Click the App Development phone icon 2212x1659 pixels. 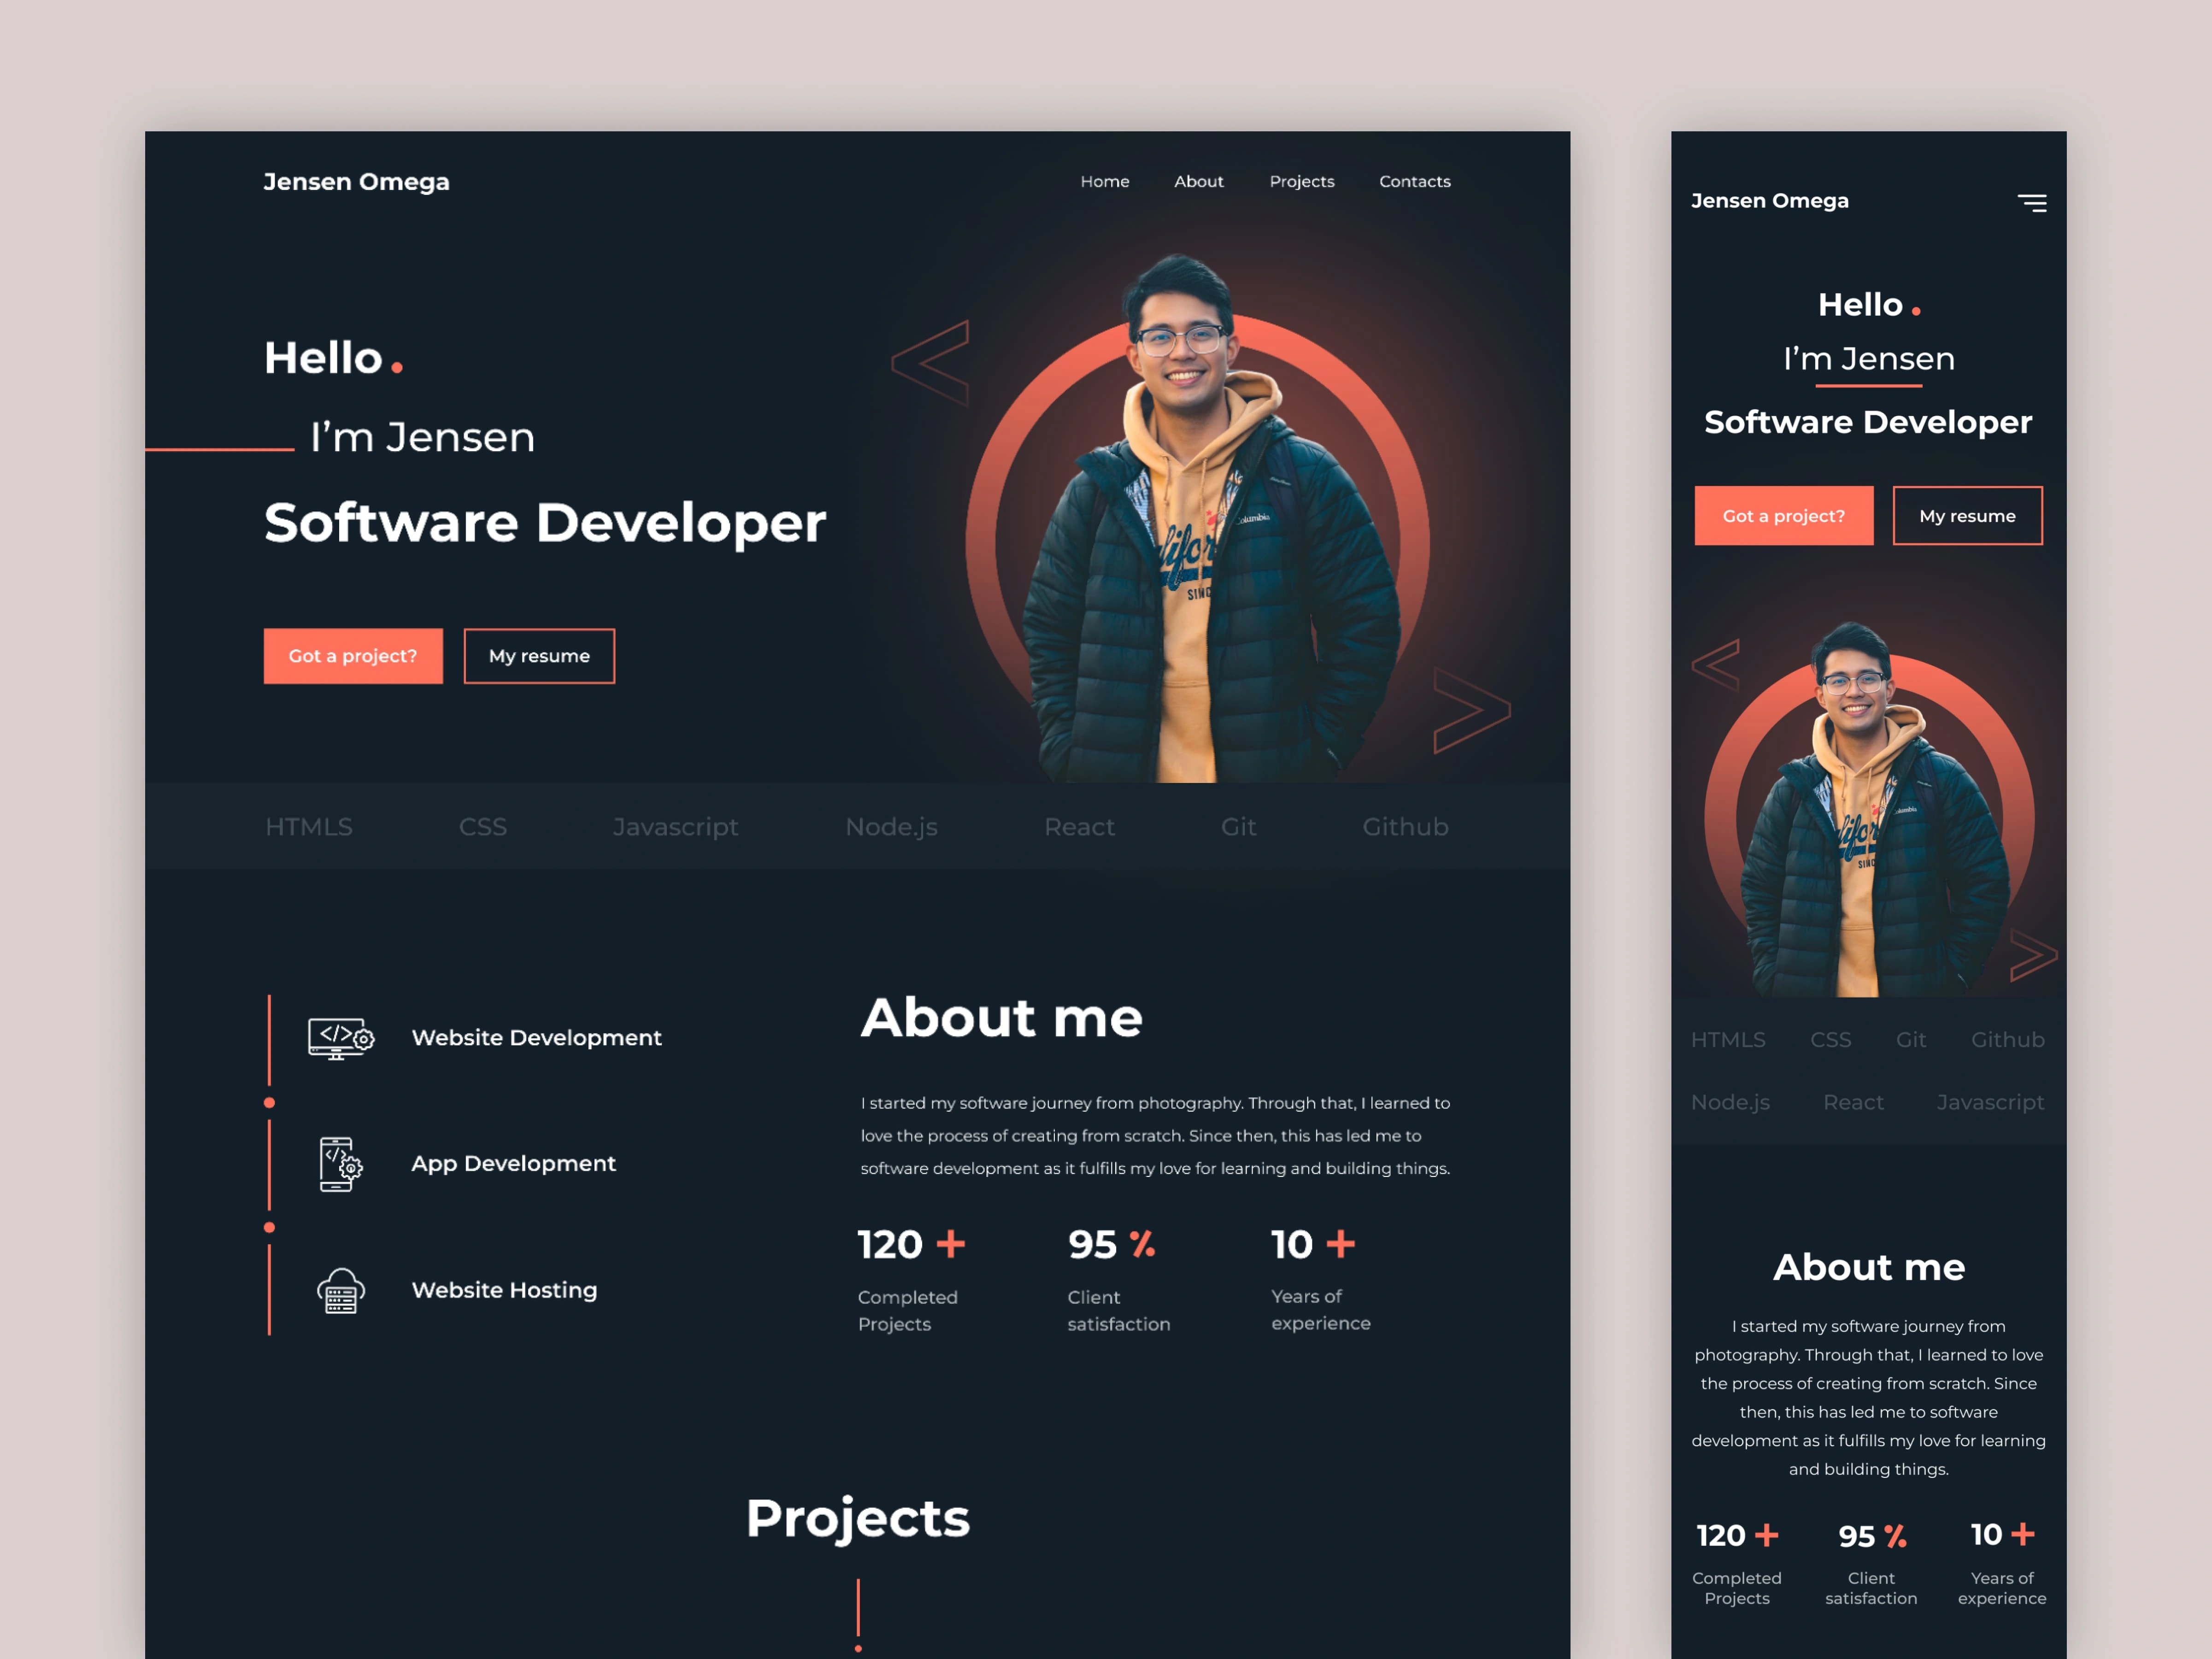(x=340, y=1164)
